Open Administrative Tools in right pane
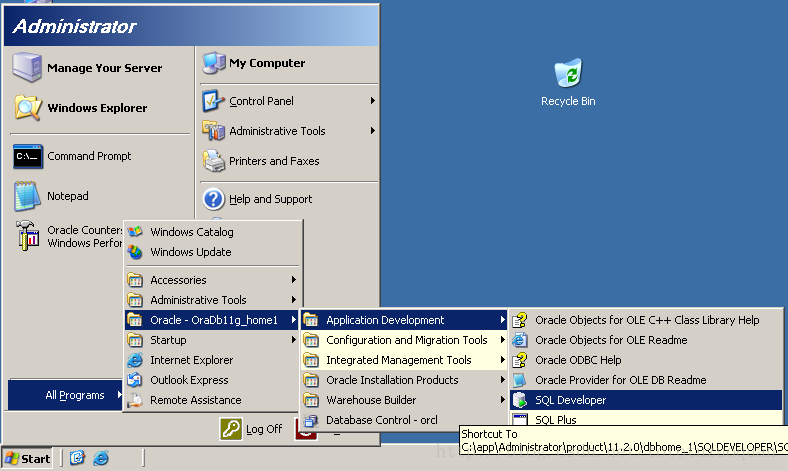The width and height of the screenshot is (788, 471). [289, 131]
